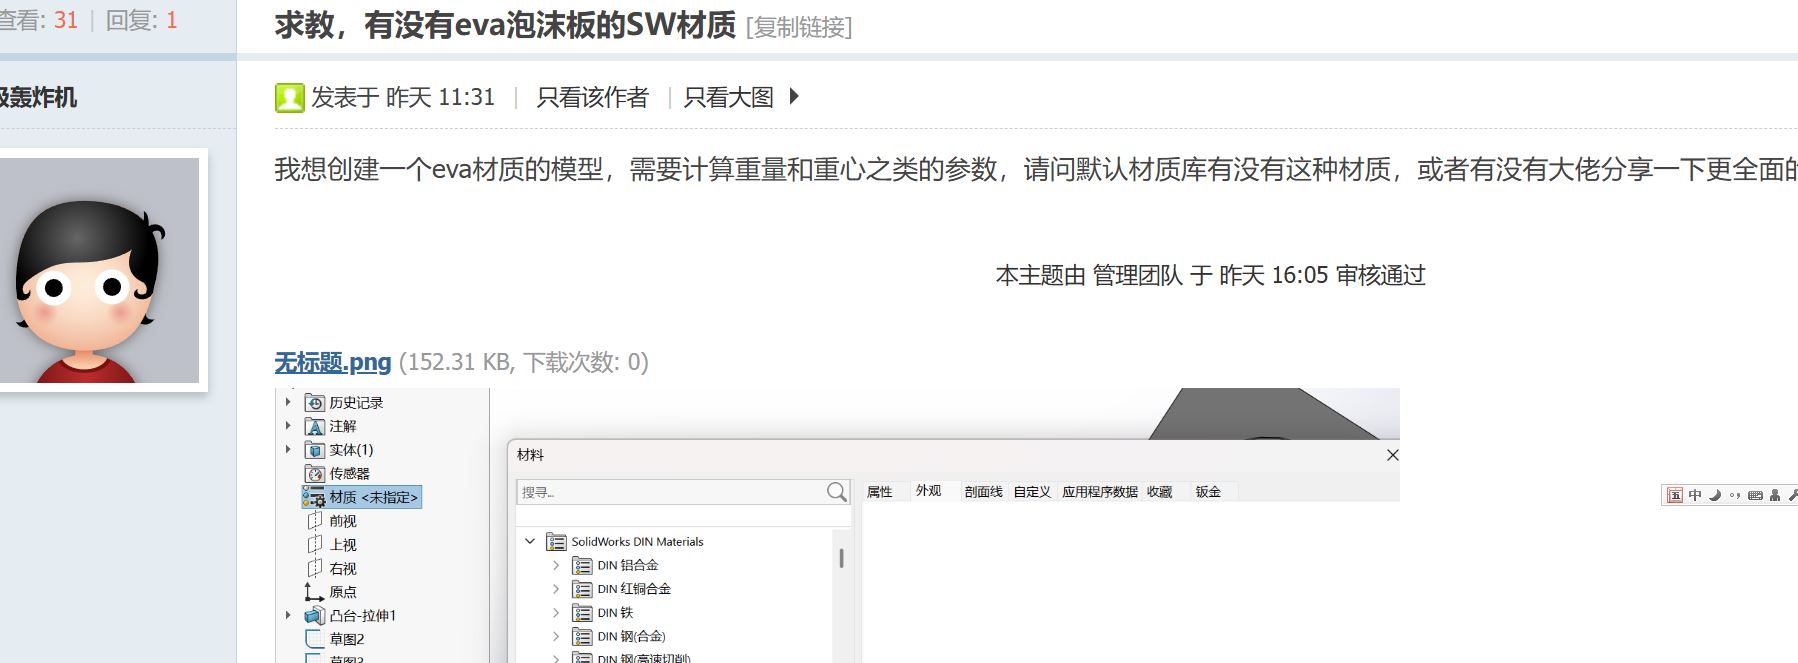The image size is (1798, 663).
Task: Open the 剖面线 tab in material dialog
Action: tap(983, 492)
